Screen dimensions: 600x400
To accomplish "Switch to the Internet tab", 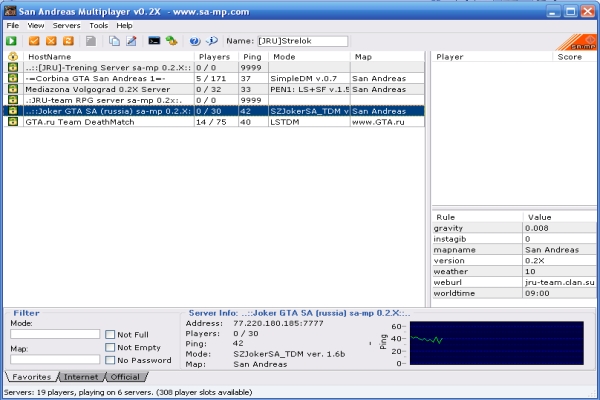I will tap(81, 377).
